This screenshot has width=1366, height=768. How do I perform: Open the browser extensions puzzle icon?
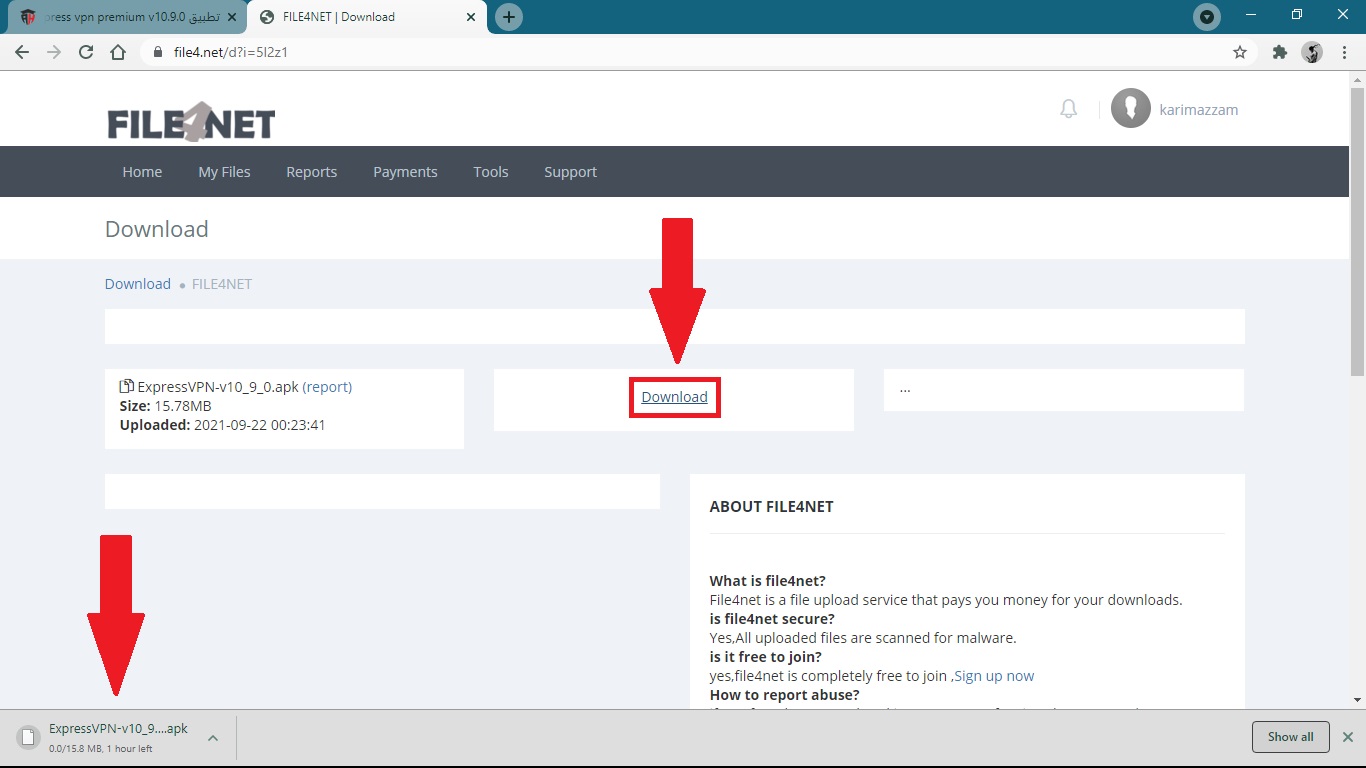1279,52
